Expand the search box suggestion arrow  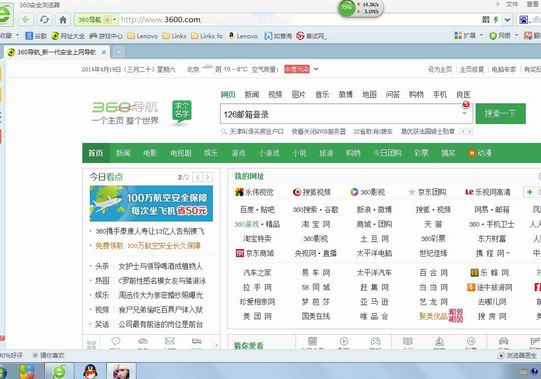click(464, 113)
